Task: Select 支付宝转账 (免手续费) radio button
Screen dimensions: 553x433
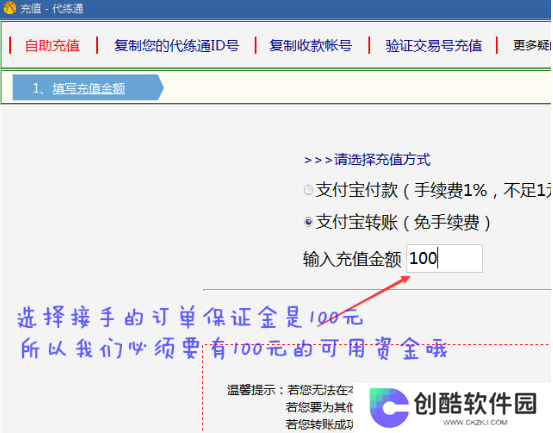Action: point(308,222)
